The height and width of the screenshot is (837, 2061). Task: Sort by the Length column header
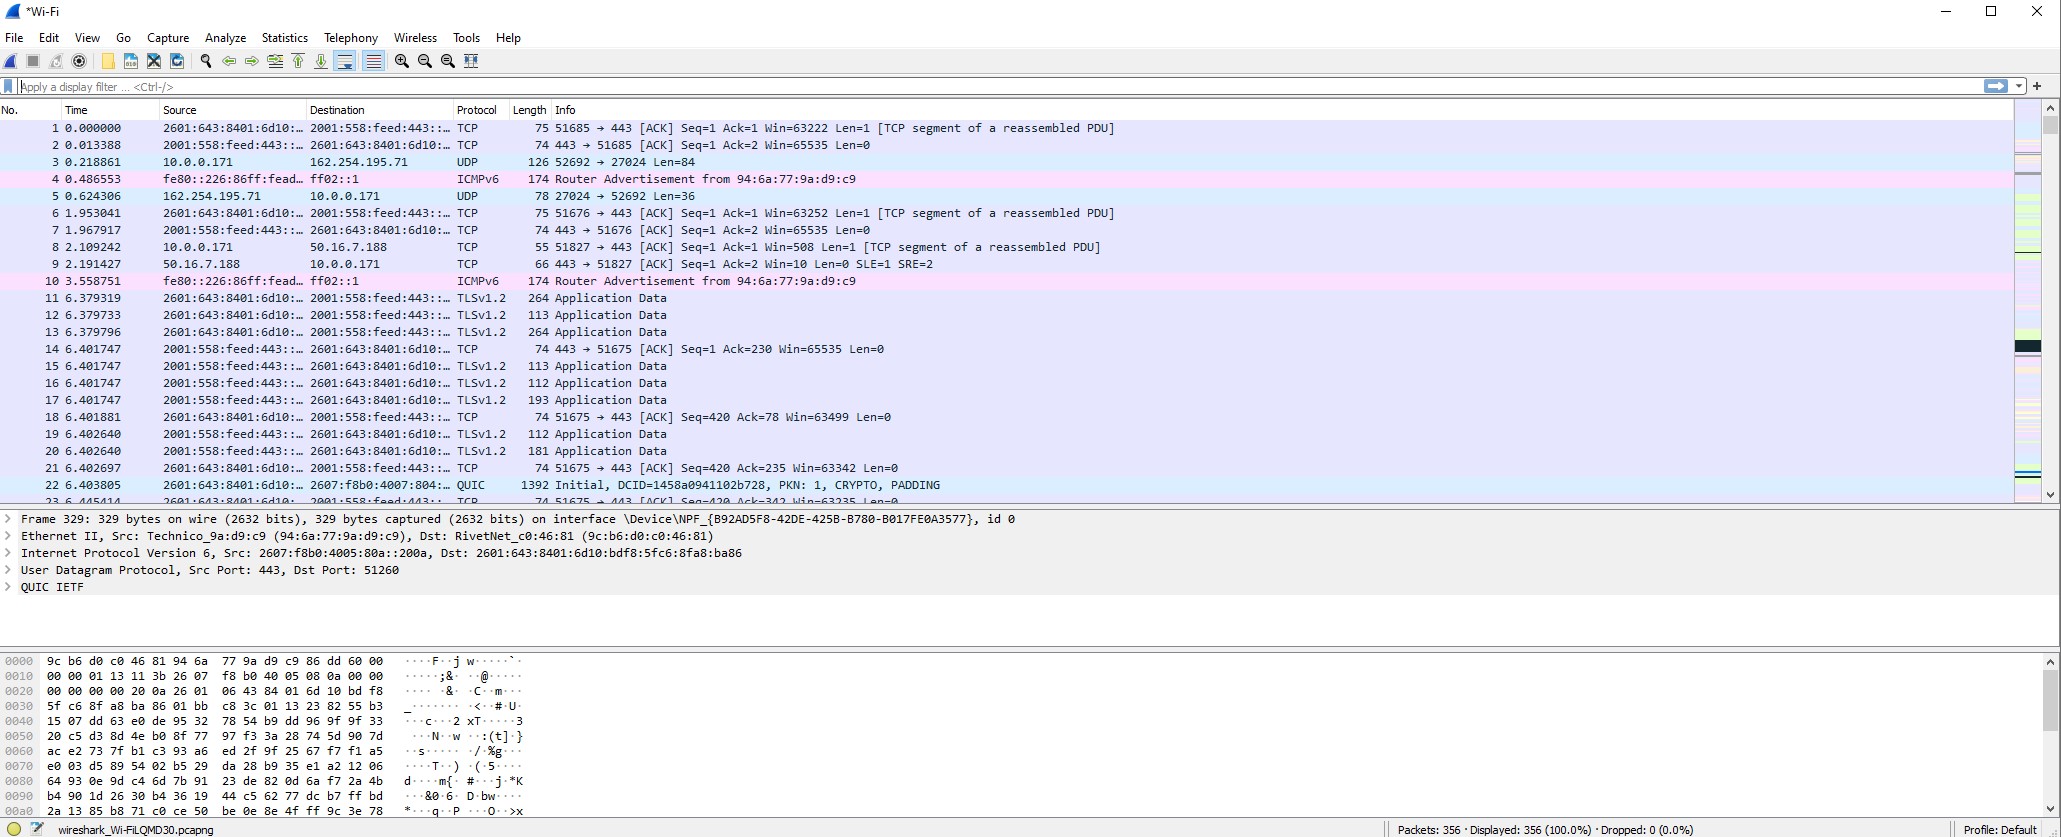[x=530, y=110]
